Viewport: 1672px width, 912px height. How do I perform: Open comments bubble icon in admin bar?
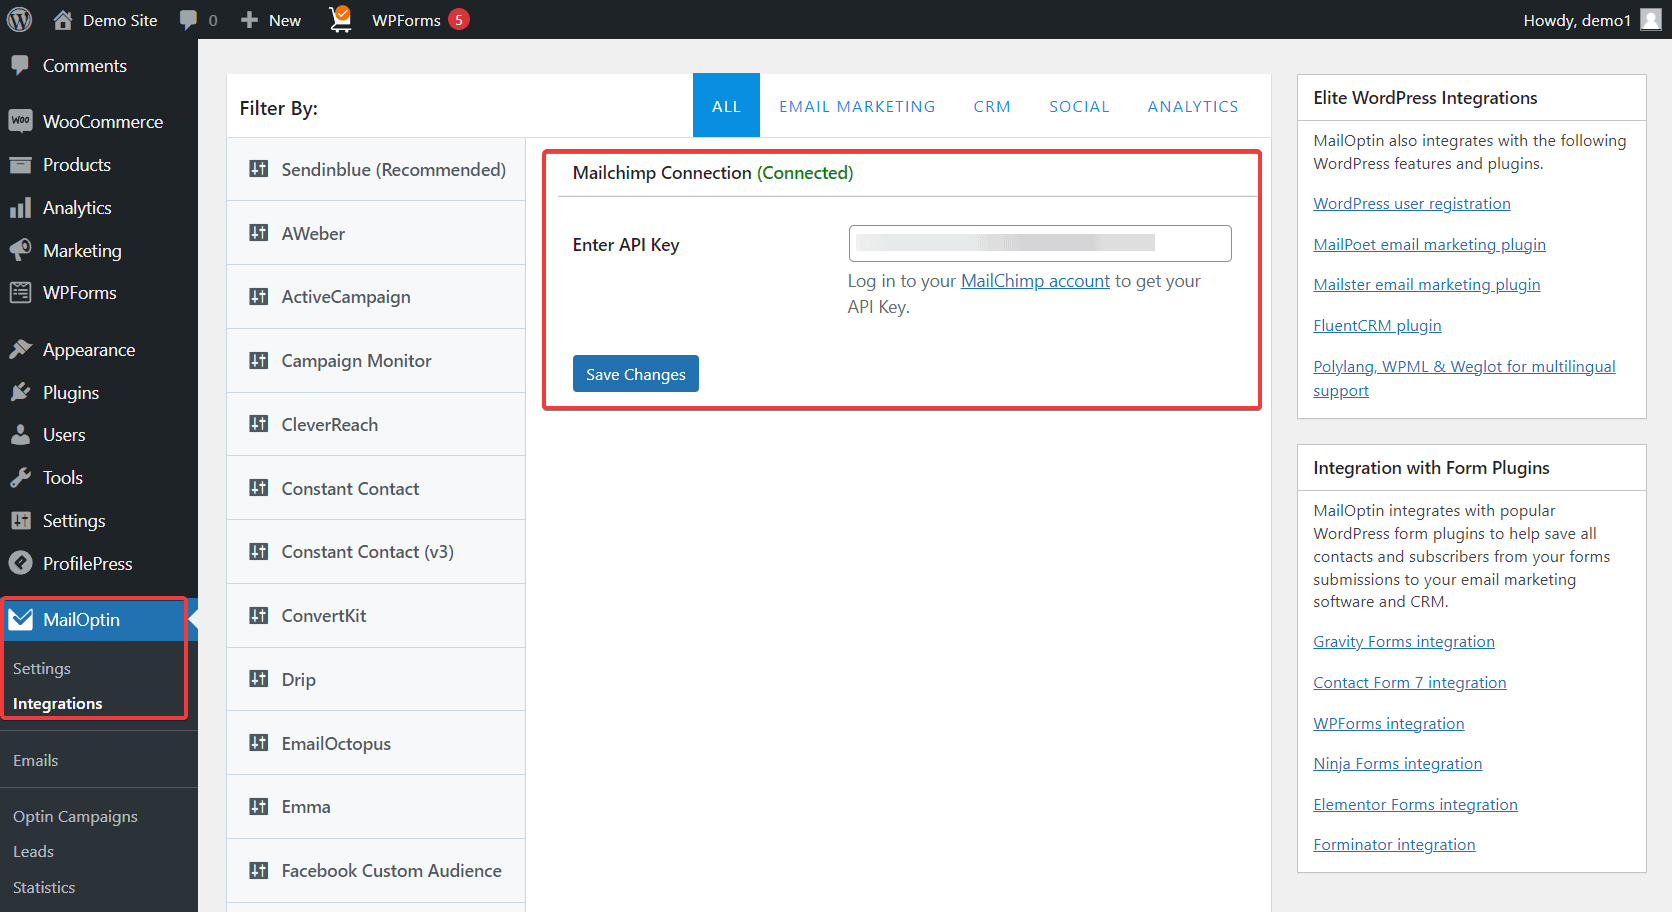click(188, 20)
